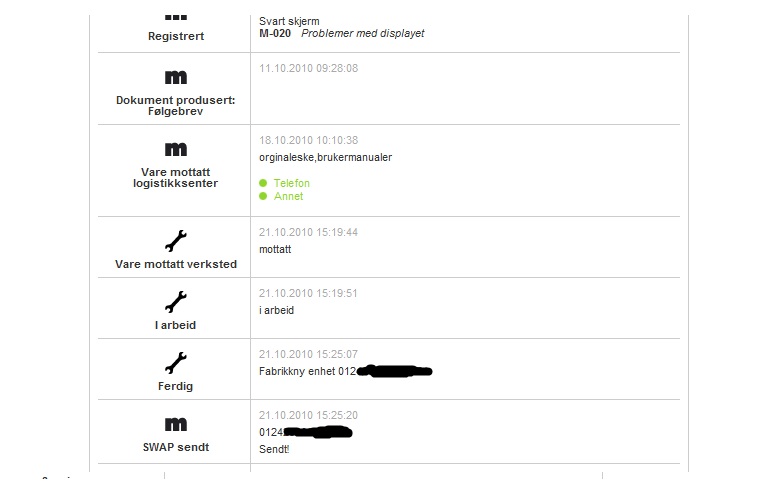Click the 'orginaleske,brukermanualer' note
Screen dimensions: 768x494
pos(326,158)
